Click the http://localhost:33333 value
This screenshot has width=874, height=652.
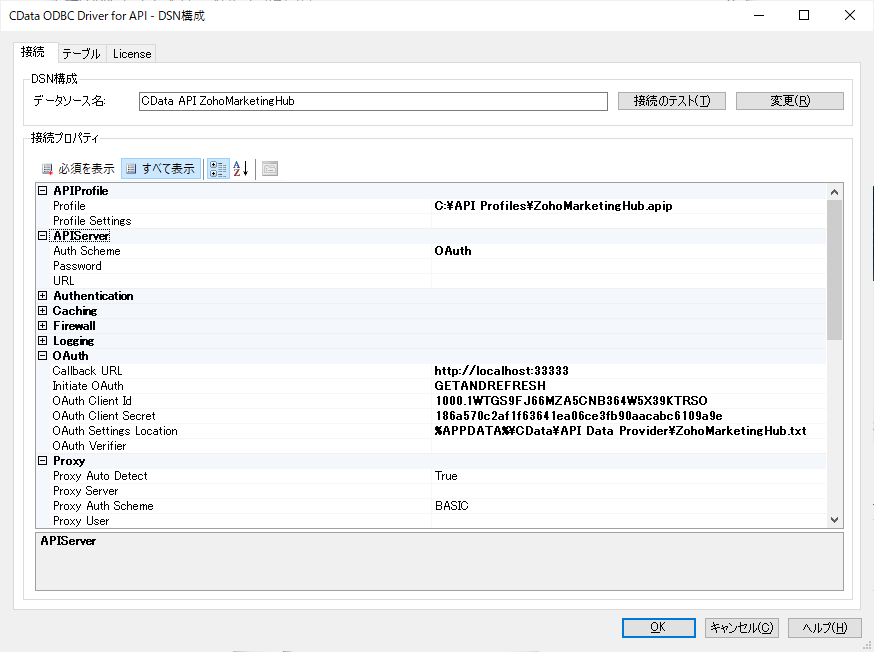point(501,371)
